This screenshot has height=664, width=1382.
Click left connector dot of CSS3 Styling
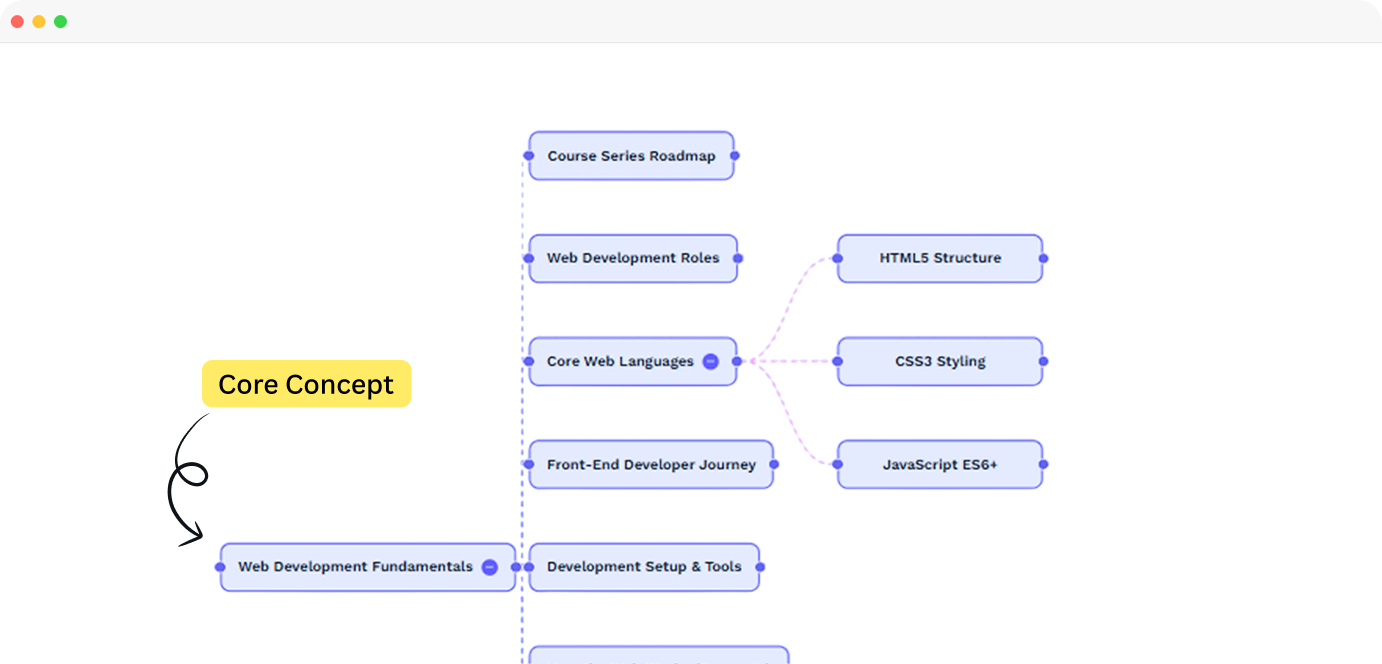[838, 361]
